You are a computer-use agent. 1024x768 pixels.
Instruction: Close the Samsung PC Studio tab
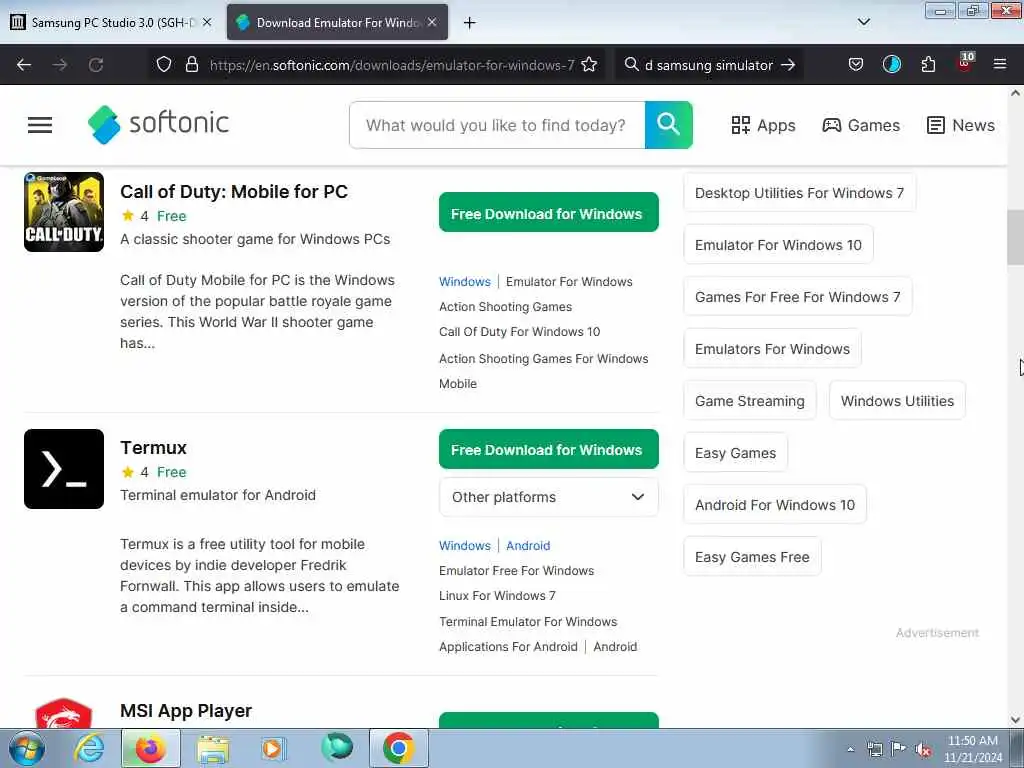(x=207, y=22)
